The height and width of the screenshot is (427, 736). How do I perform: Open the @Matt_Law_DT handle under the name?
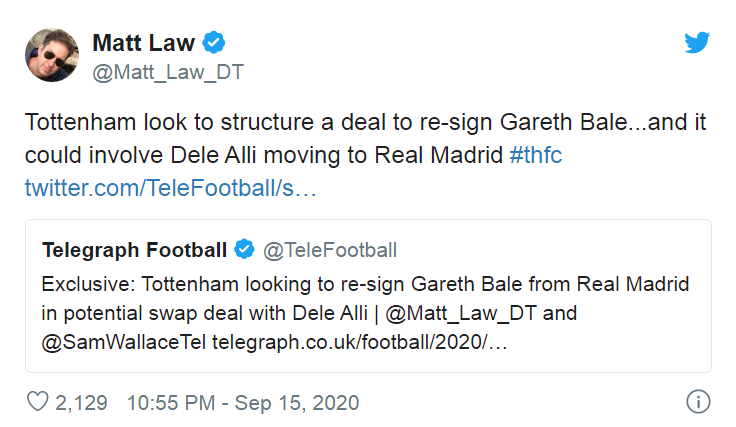click(x=168, y=72)
